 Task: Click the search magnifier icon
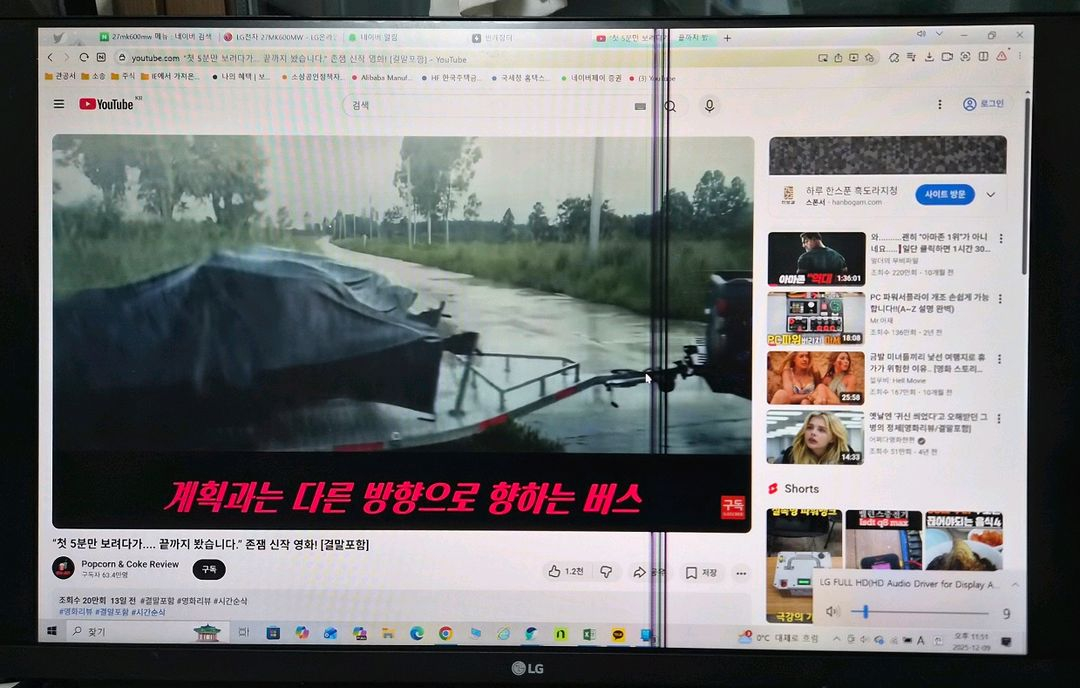tap(670, 104)
